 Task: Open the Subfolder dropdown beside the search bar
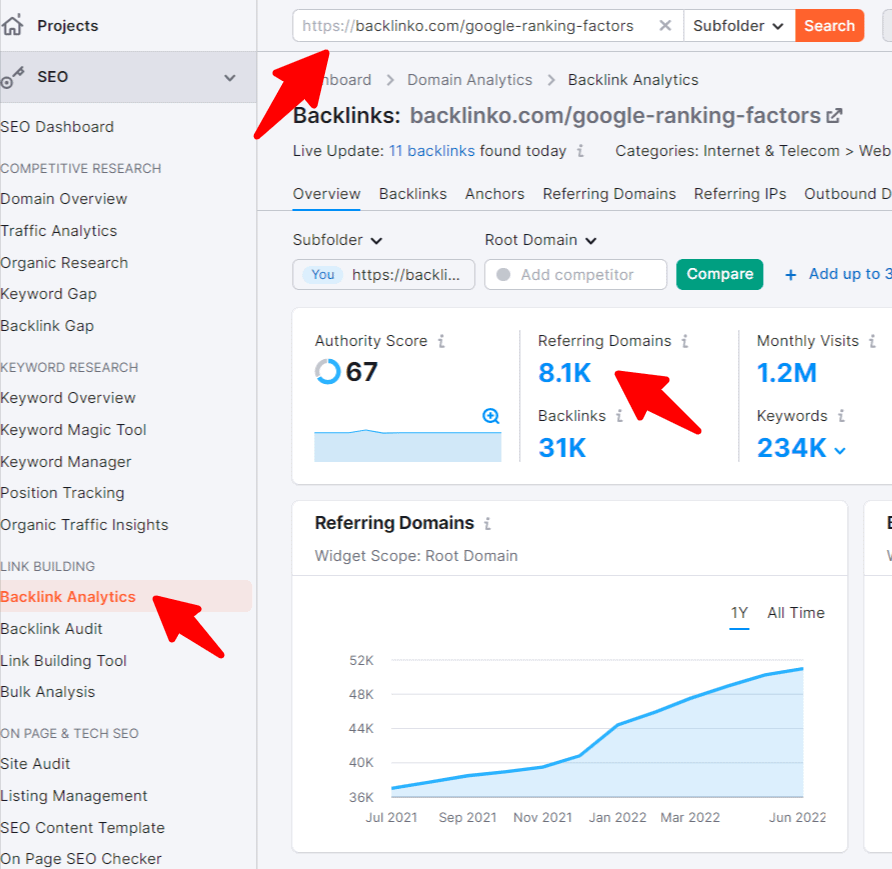coord(738,25)
